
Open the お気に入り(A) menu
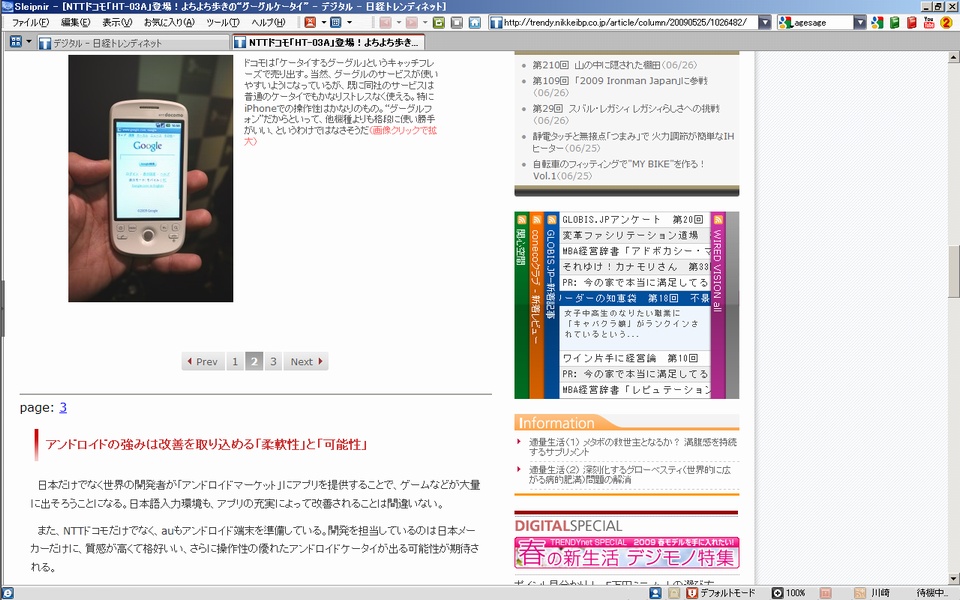(x=169, y=23)
